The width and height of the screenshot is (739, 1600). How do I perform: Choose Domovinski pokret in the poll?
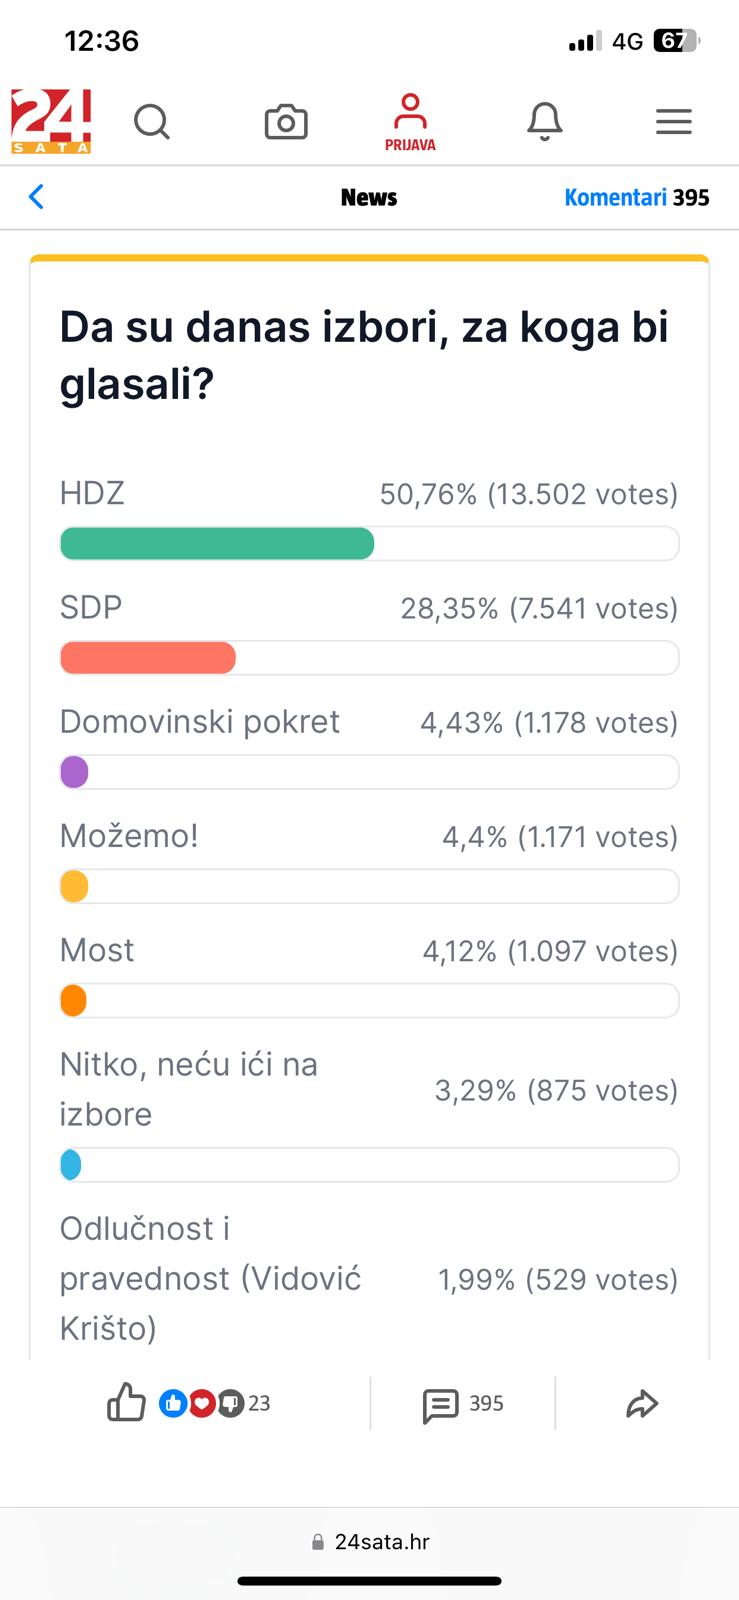200,721
